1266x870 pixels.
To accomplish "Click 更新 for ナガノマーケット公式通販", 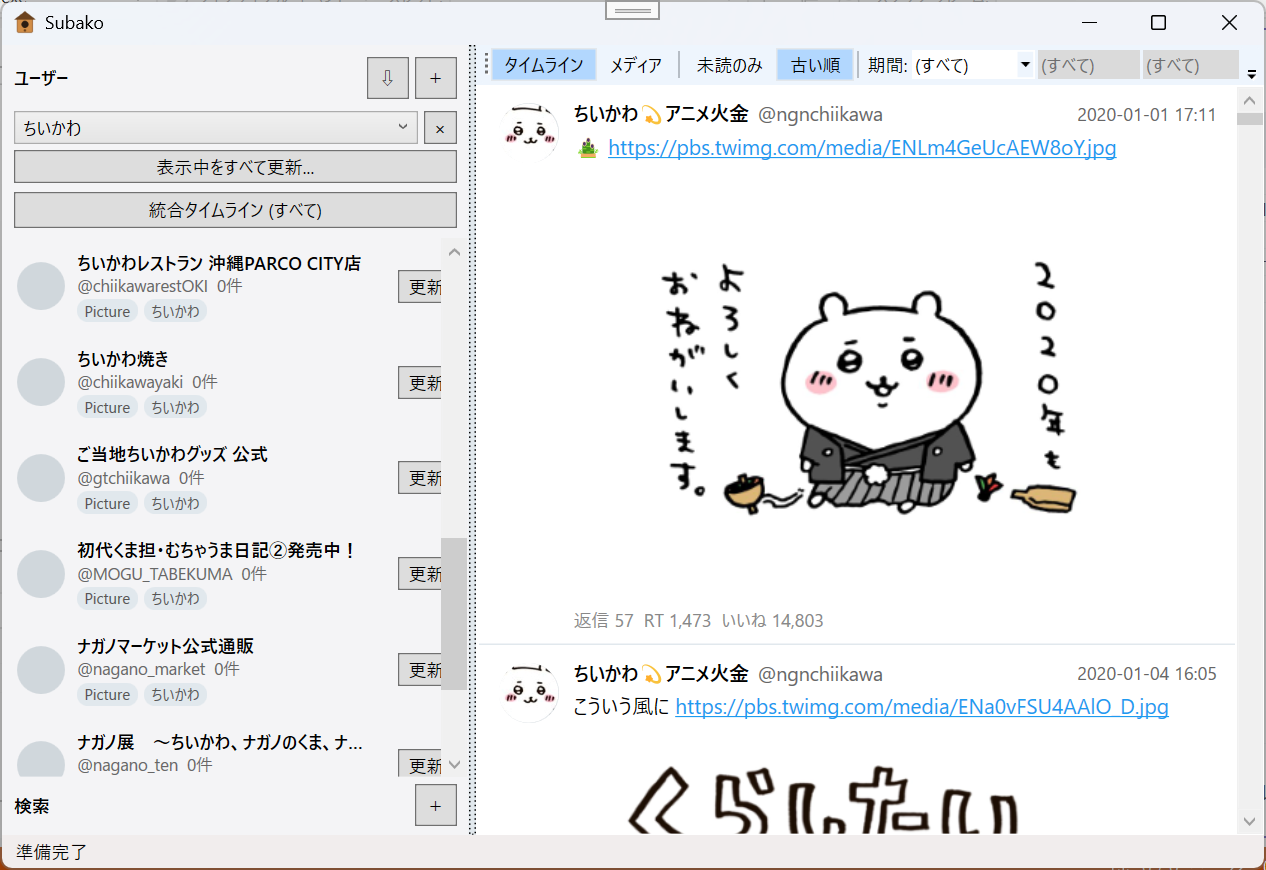I will (x=420, y=670).
